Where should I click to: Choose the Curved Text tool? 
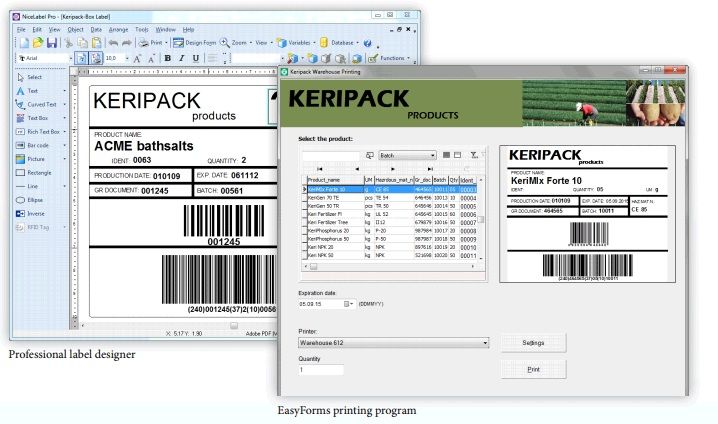[x=42, y=103]
